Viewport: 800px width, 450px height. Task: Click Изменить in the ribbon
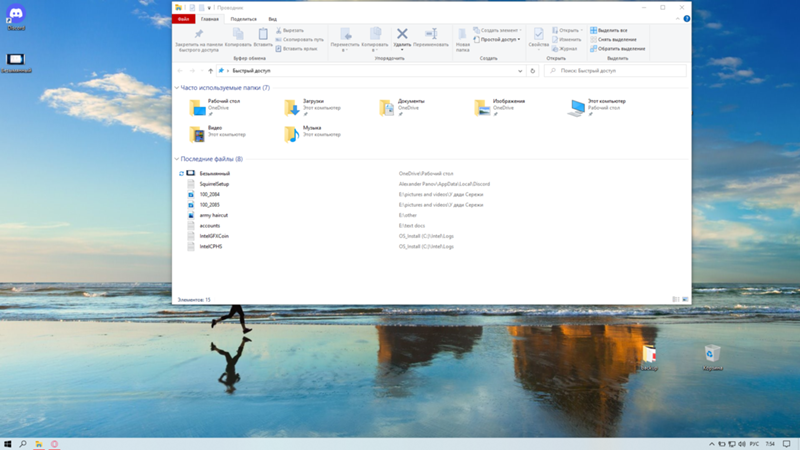566,39
